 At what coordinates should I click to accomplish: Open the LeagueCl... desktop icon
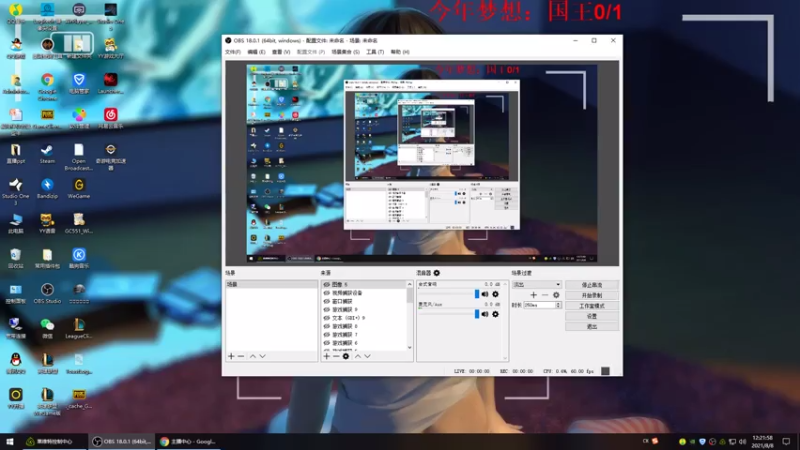click(79, 329)
